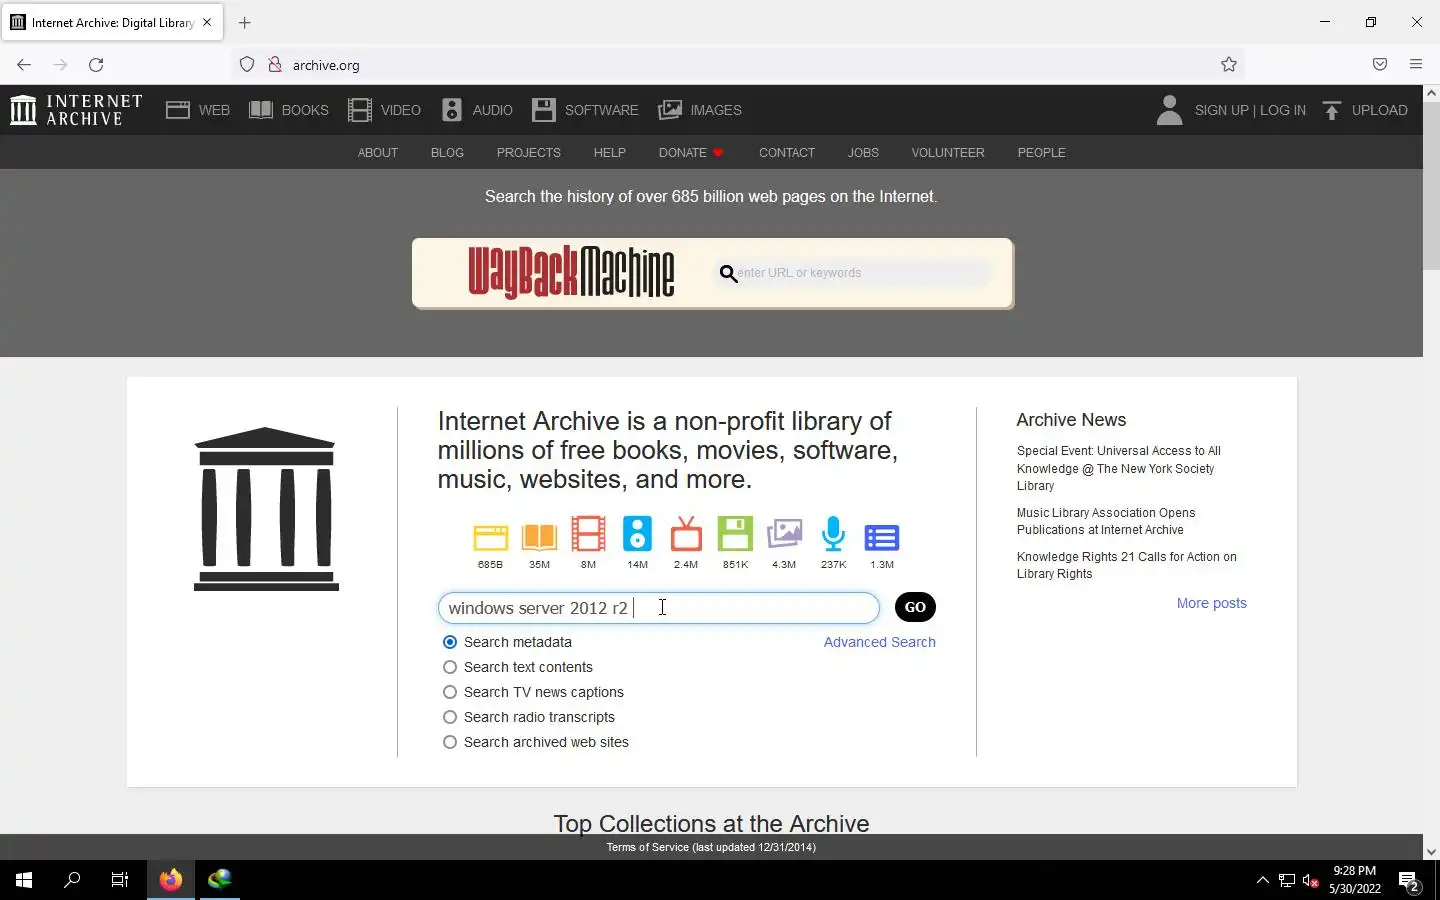The width and height of the screenshot is (1440, 900).
Task: Click the page vertical scrollbar thumb
Action: coord(1431,185)
